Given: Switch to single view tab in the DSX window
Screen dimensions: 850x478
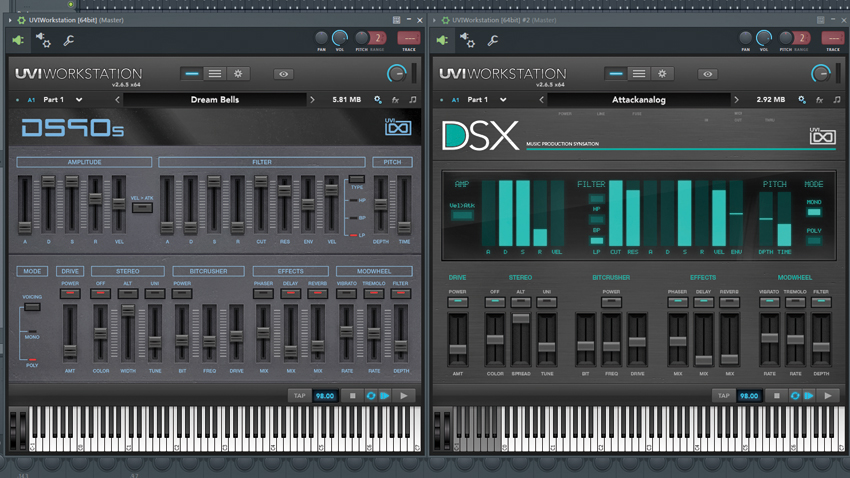Looking at the screenshot, I should (616, 74).
